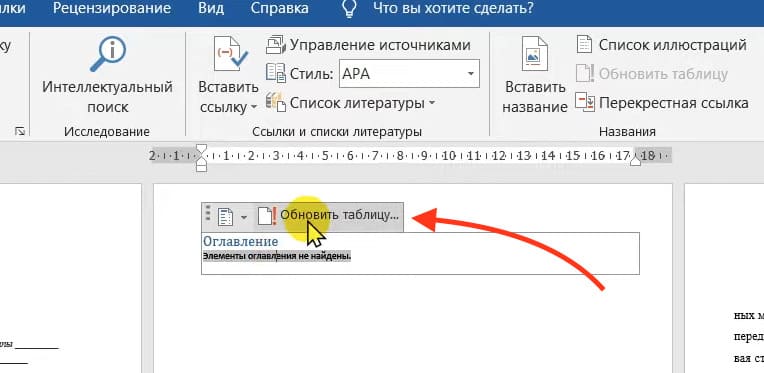Click the 'Элементы оглавления не найдены.' text

click(x=277, y=256)
